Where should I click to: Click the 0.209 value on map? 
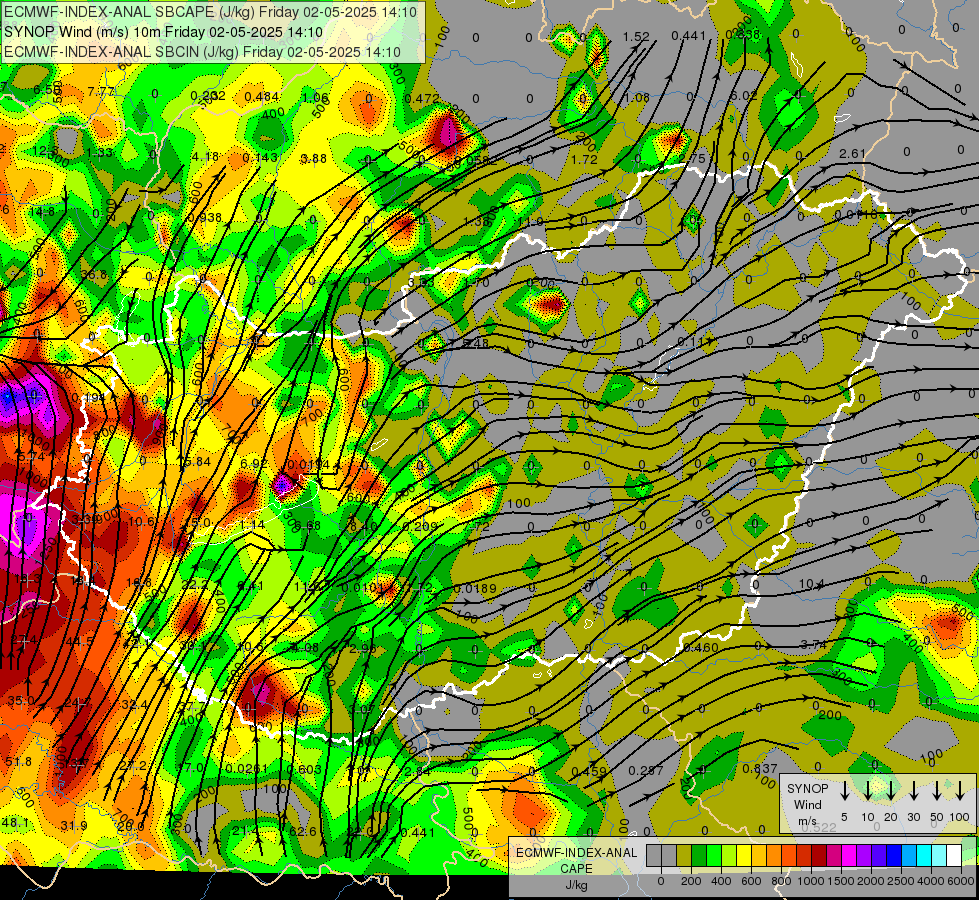click(x=420, y=527)
